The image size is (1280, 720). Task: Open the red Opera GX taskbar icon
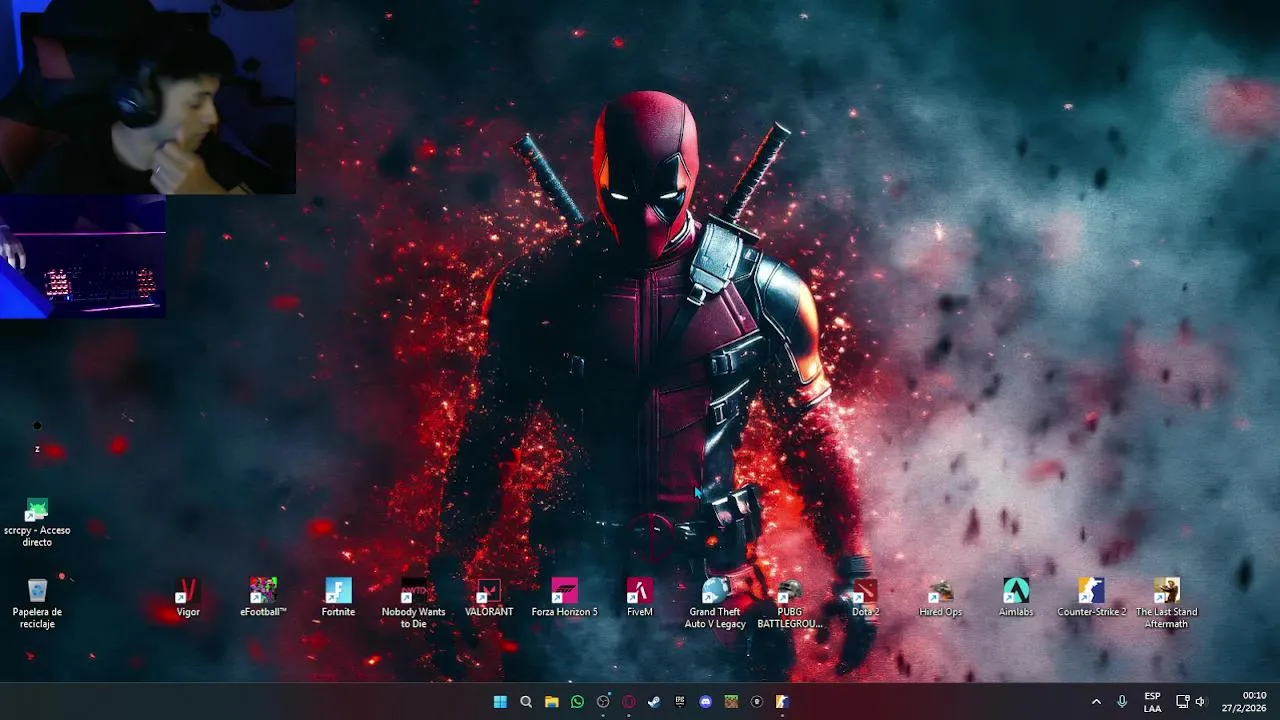[628, 702]
